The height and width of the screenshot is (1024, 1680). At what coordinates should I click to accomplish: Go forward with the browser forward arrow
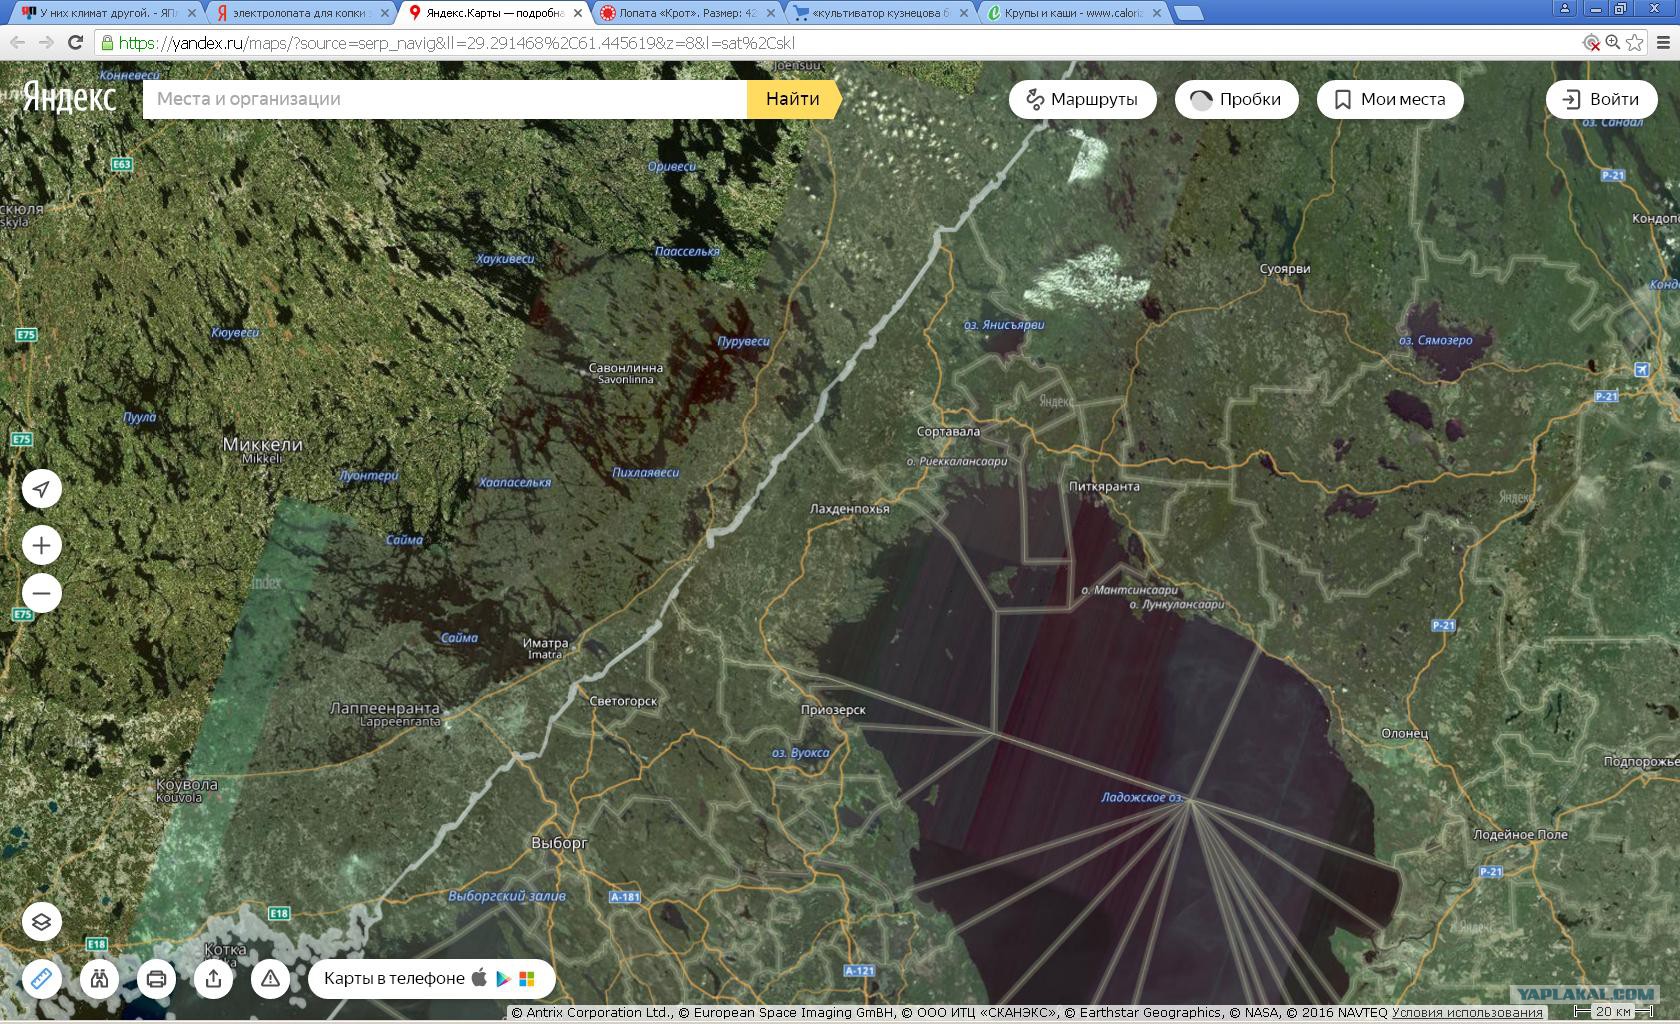[x=46, y=42]
